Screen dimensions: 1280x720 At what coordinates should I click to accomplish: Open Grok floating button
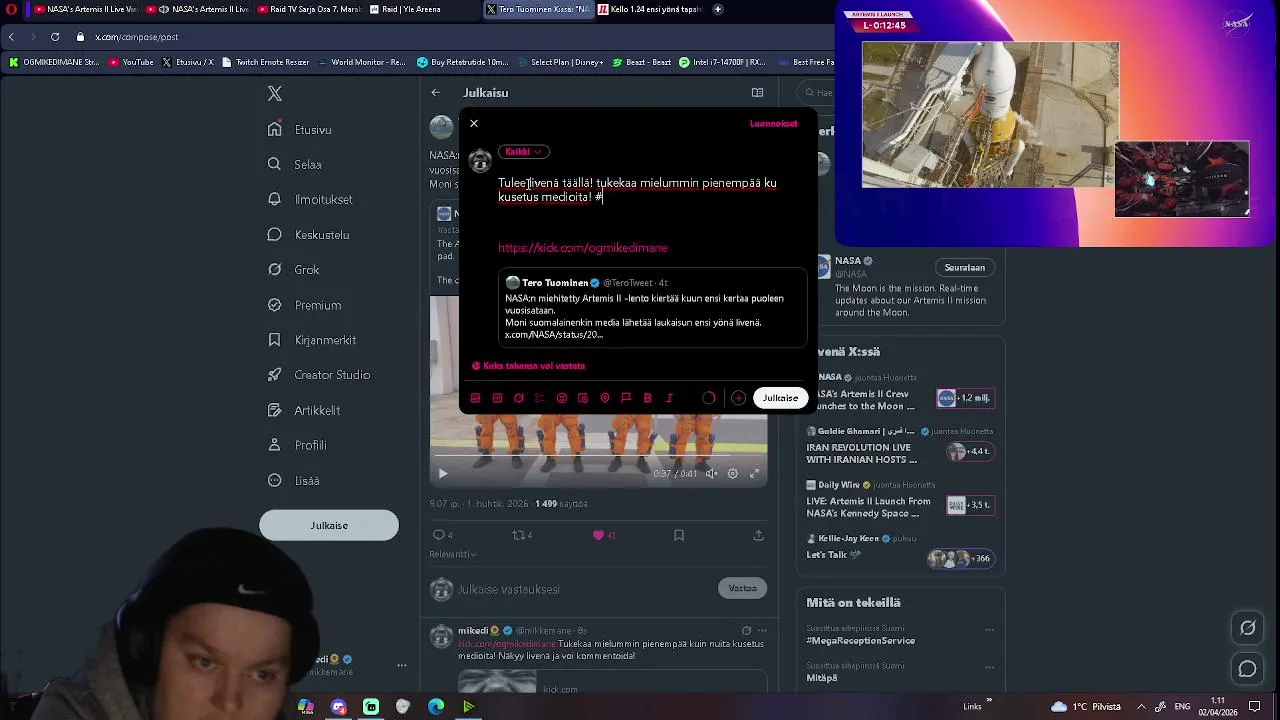point(1248,628)
